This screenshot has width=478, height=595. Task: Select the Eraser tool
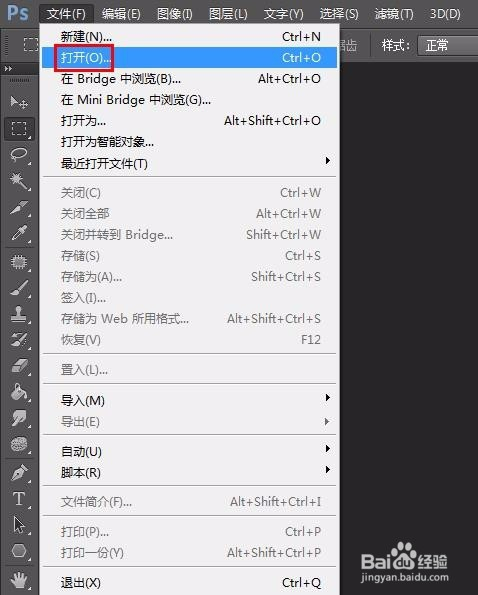[x=19, y=366]
